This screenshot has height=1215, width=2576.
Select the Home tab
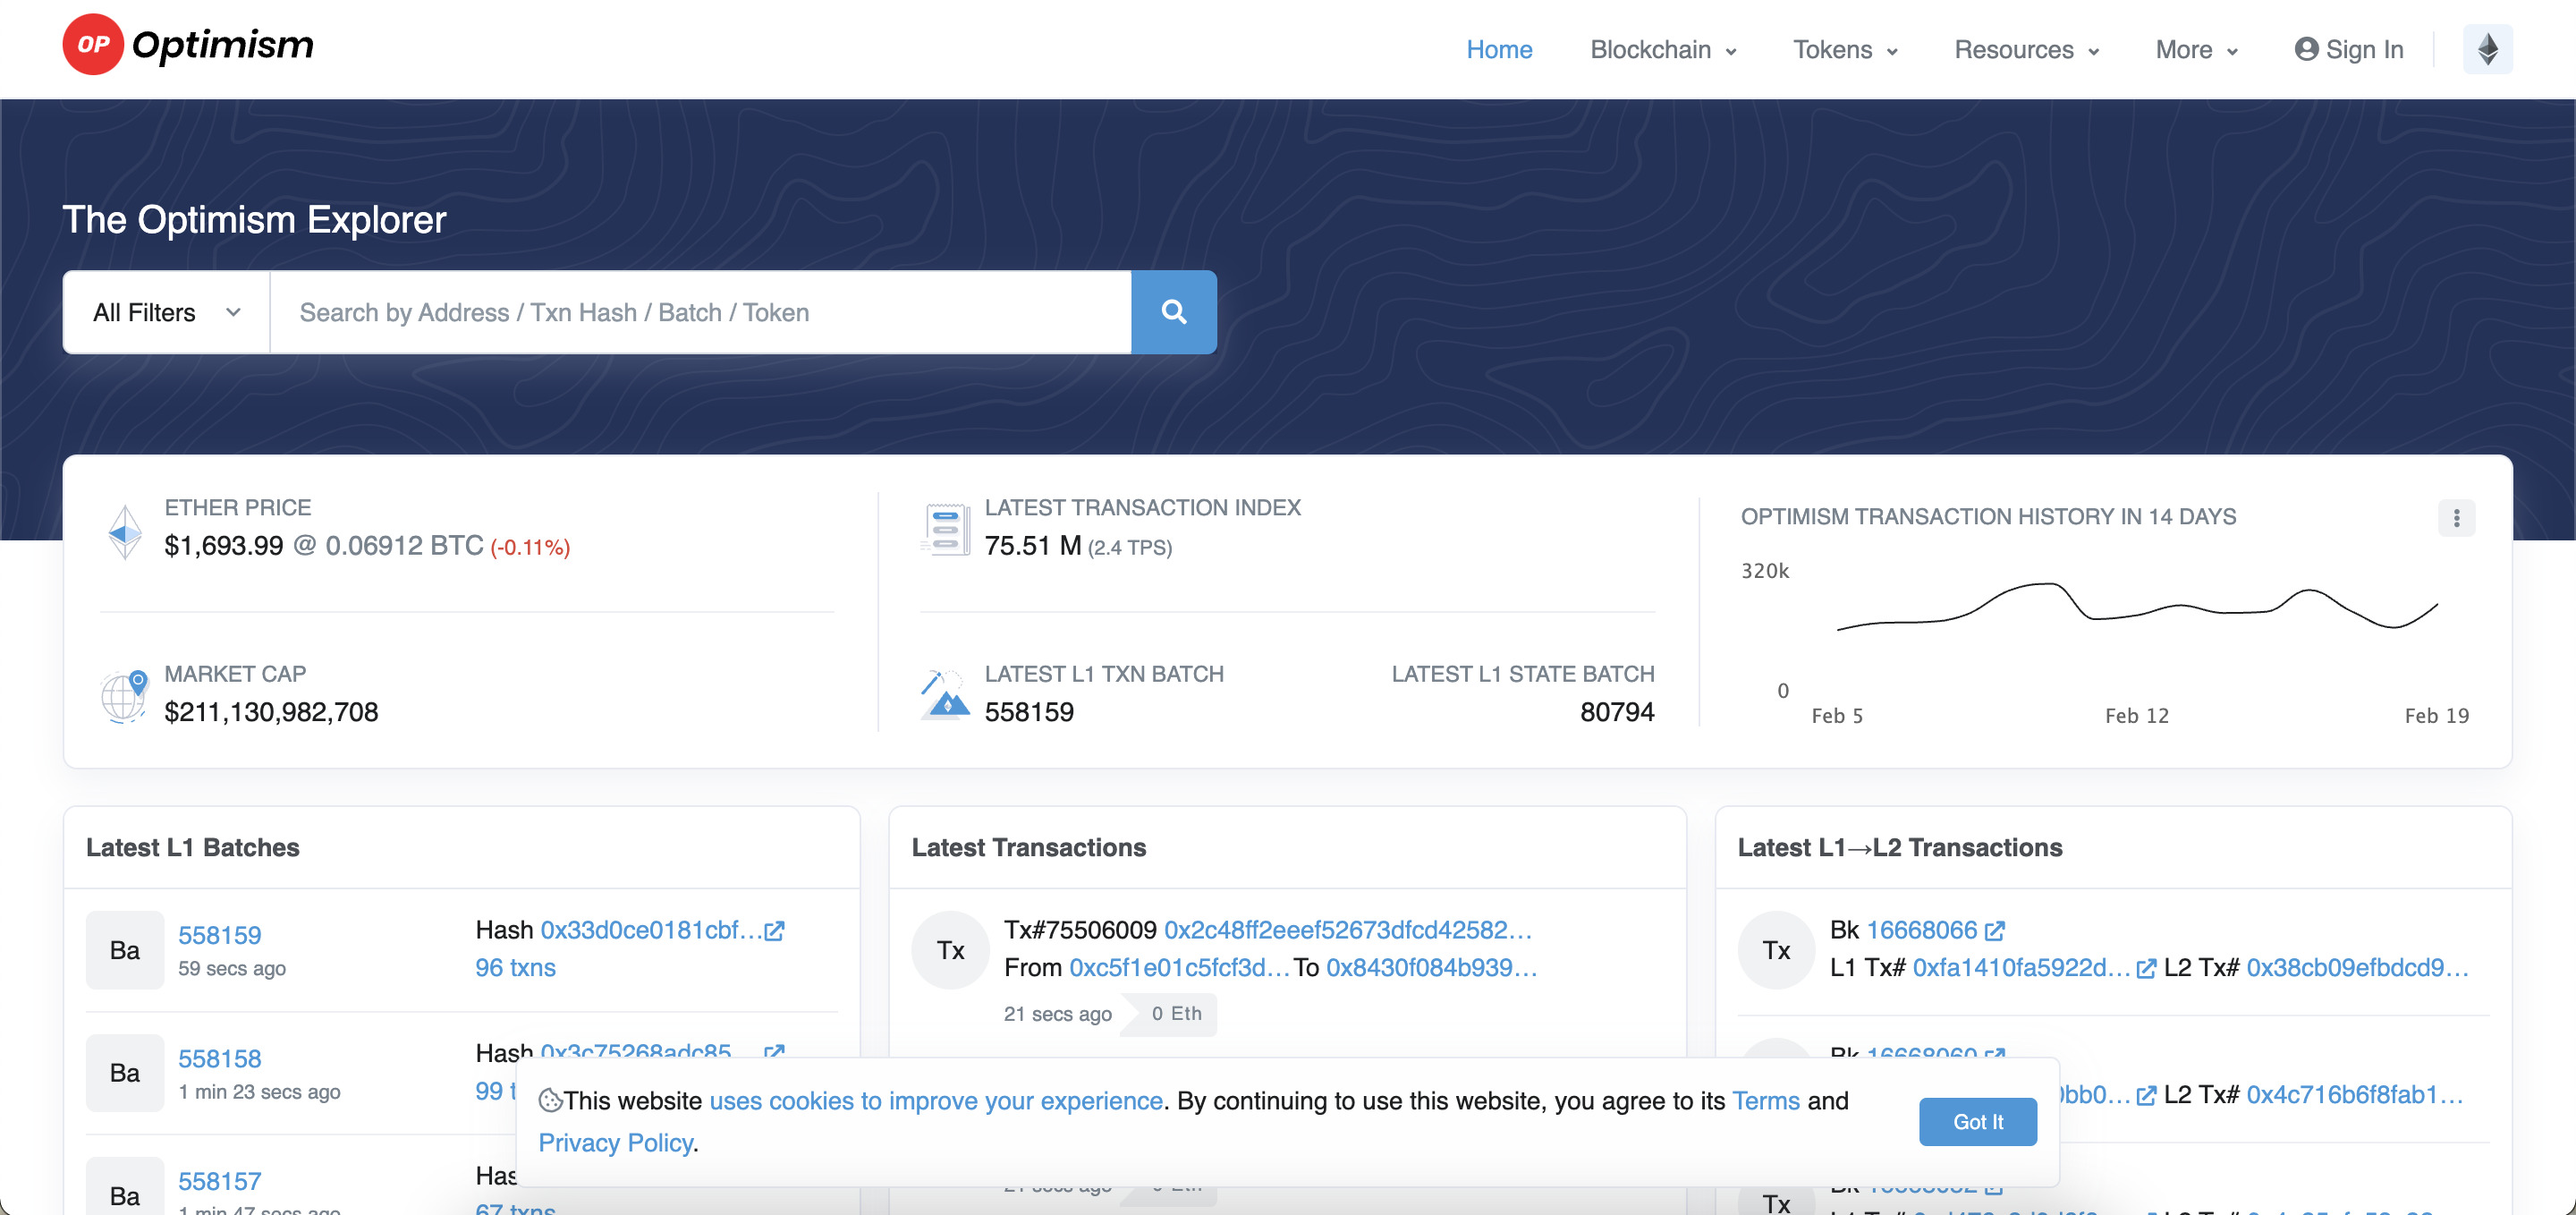[x=1498, y=49]
